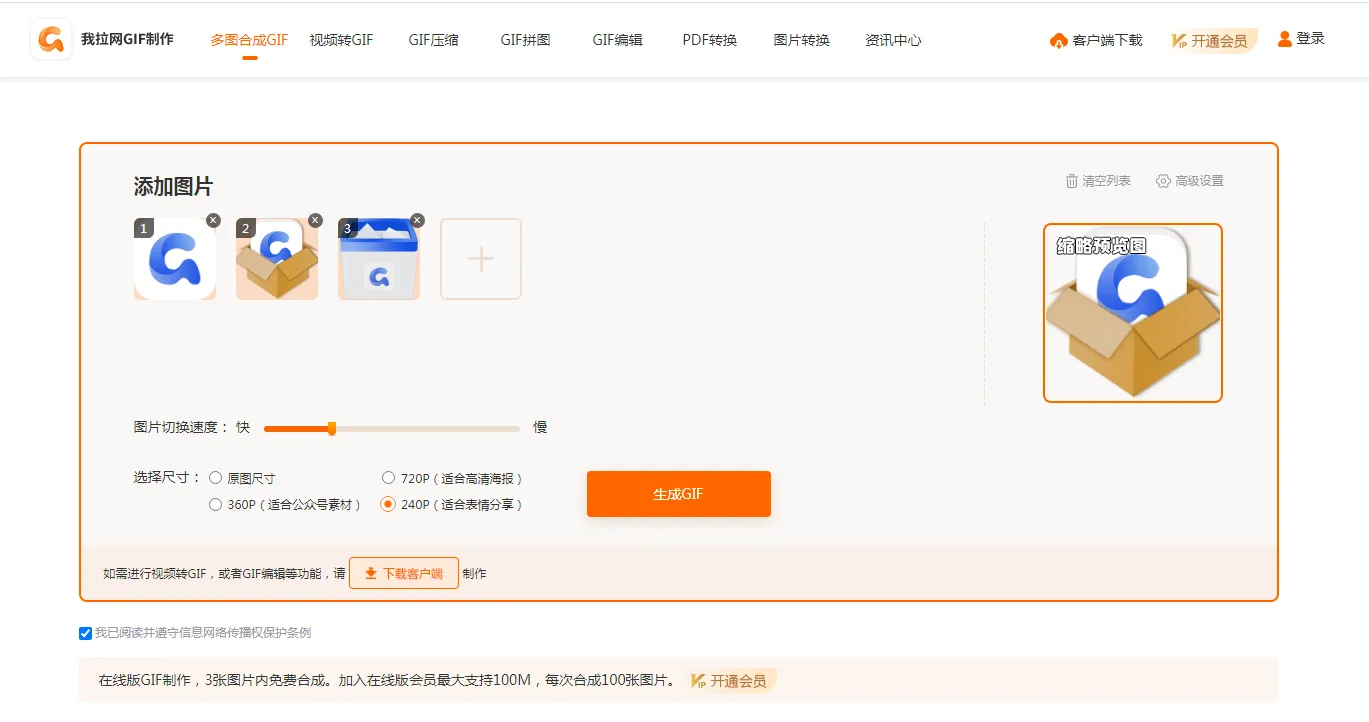Open the GIF压缩 tab
This screenshot has width=1369, height=722.
(x=434, y=40)
